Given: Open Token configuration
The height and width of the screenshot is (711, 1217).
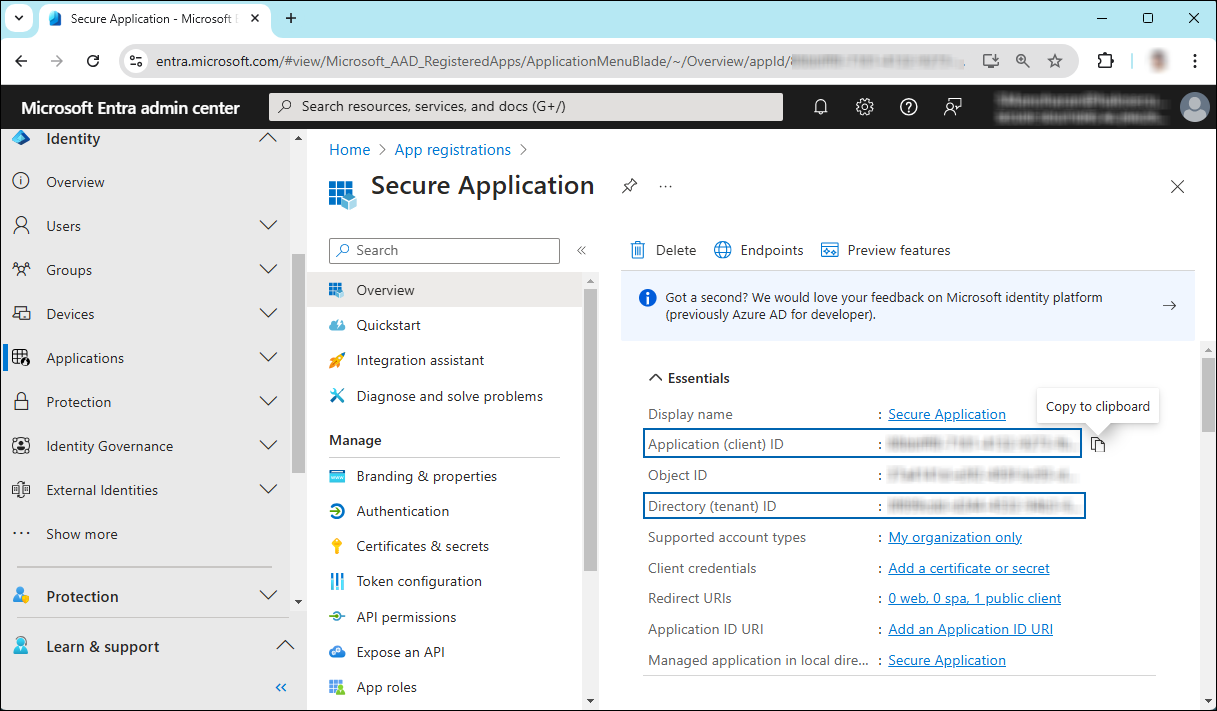Looking at the screenshot, I should (x=418, y=581).
